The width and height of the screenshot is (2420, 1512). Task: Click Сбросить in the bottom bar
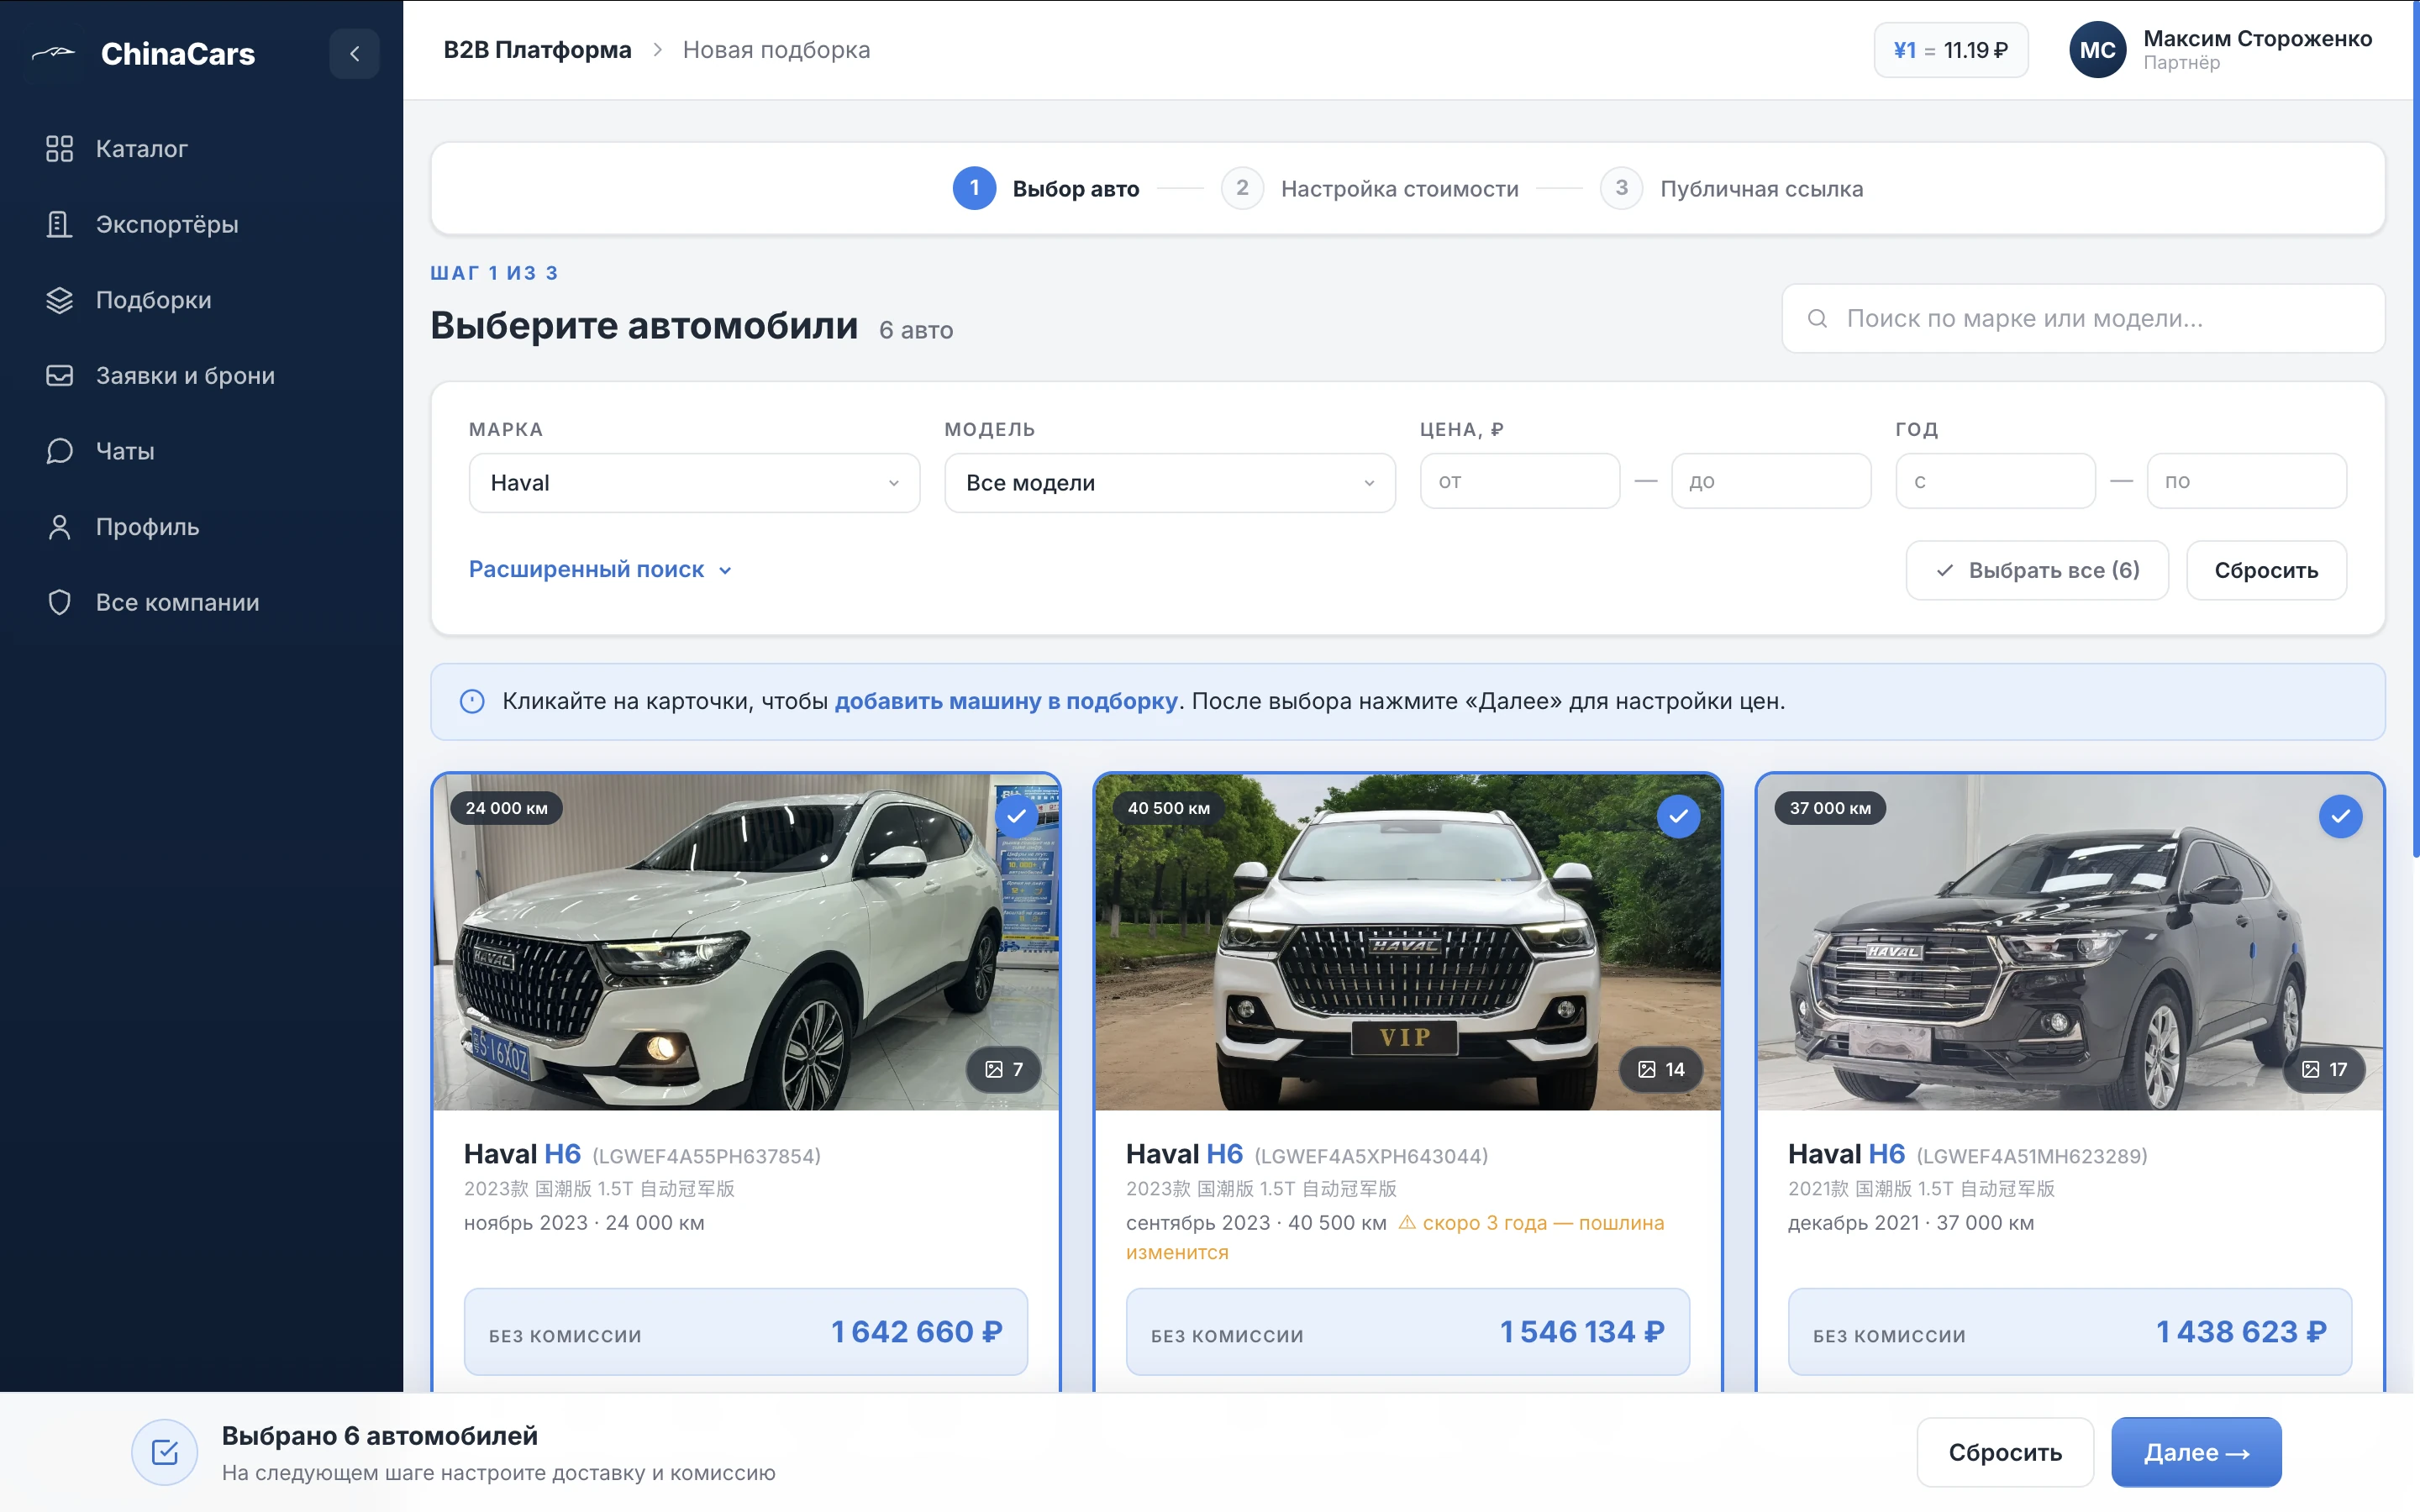(x=2005, y=1452)
